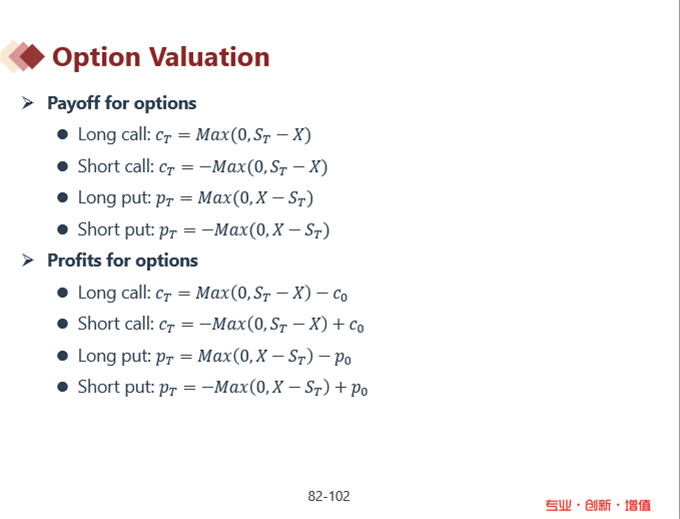
Task: Click the profit Short call formula with plus c0
Action: coord(221,325)
